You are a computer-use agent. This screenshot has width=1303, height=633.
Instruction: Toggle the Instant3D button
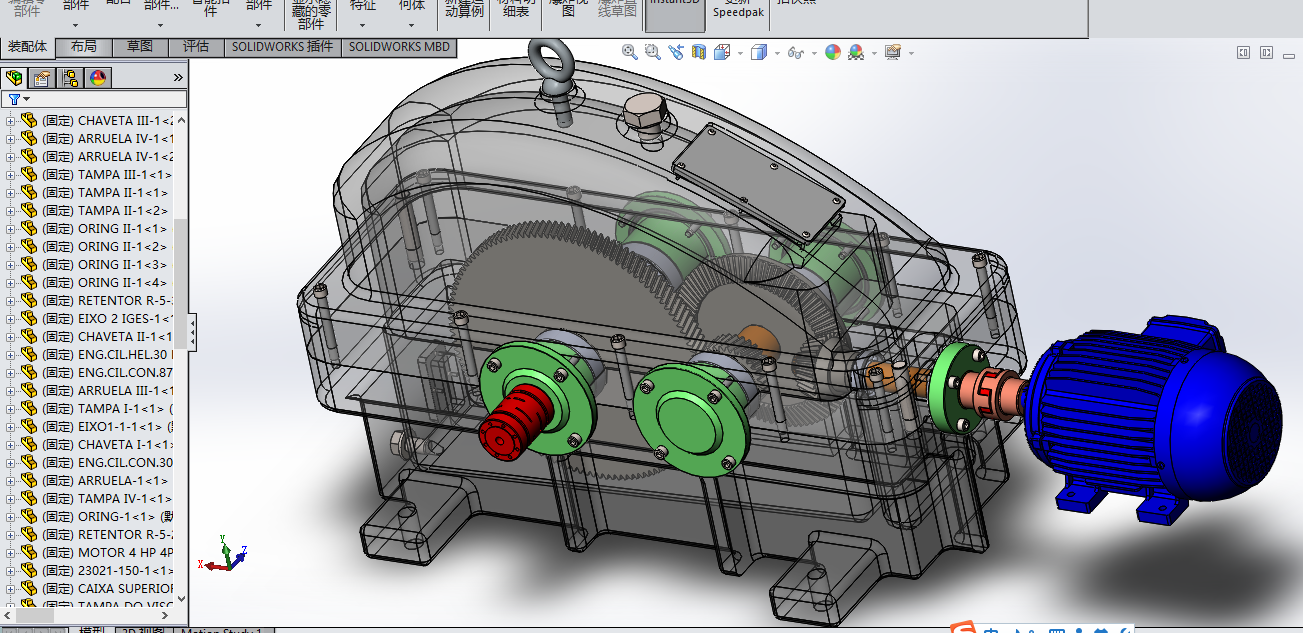coord(674,14)
